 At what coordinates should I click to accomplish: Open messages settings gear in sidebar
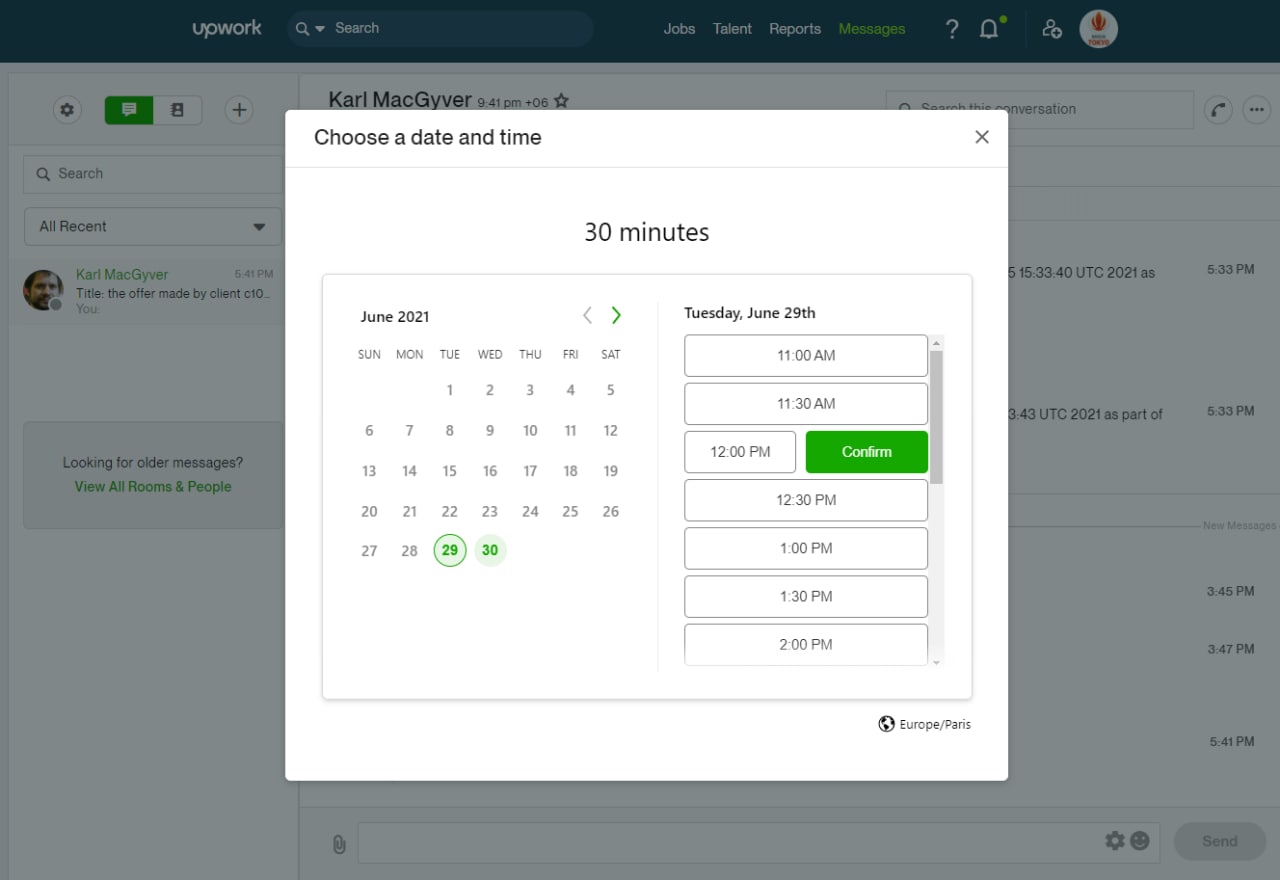pyautogui.click(x=67, y=110)
